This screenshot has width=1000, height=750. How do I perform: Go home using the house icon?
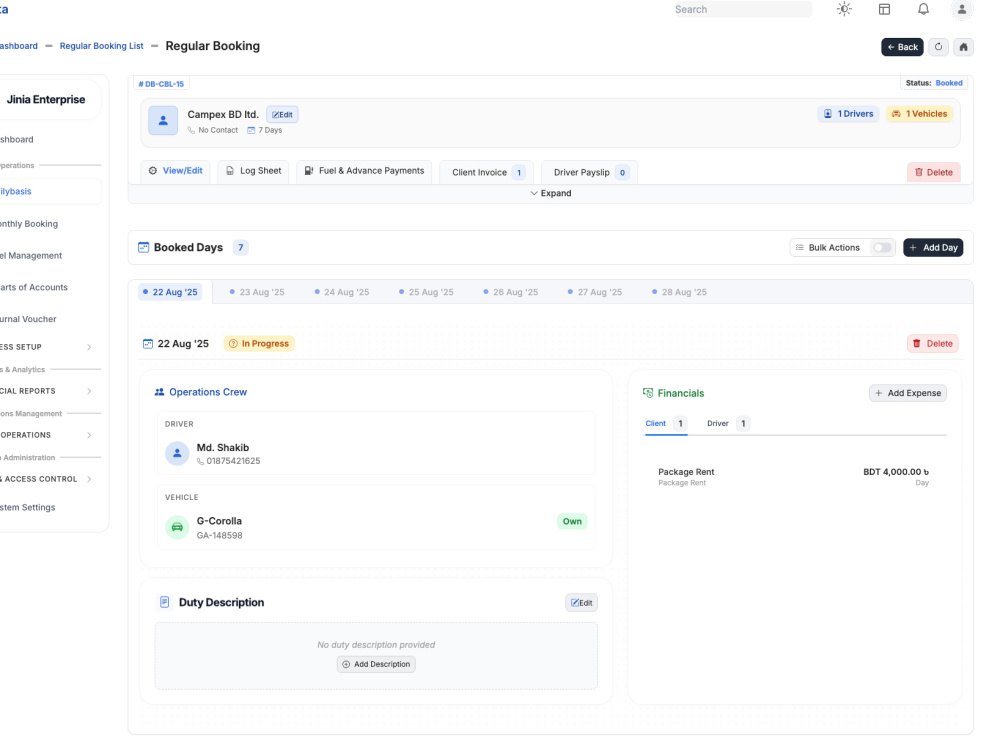pos(964,47)
